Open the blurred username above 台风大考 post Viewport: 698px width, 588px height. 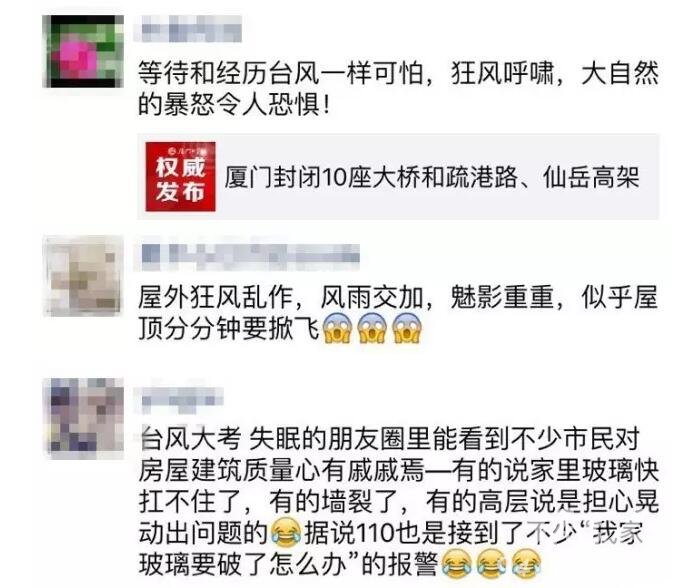[x=179, y=396]
